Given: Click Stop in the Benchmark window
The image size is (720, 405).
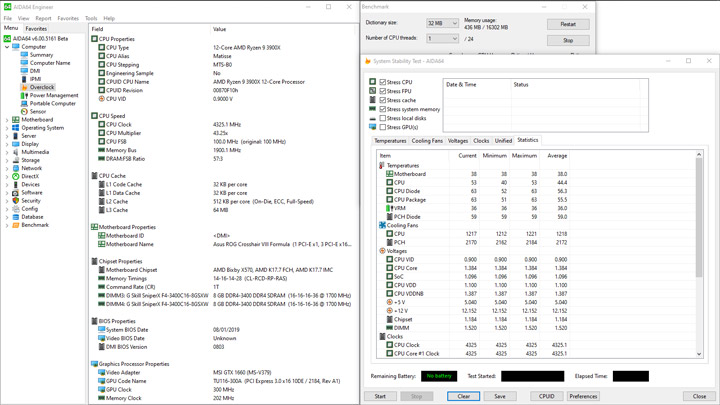Looking at the screenshot, I should point(568,40).
